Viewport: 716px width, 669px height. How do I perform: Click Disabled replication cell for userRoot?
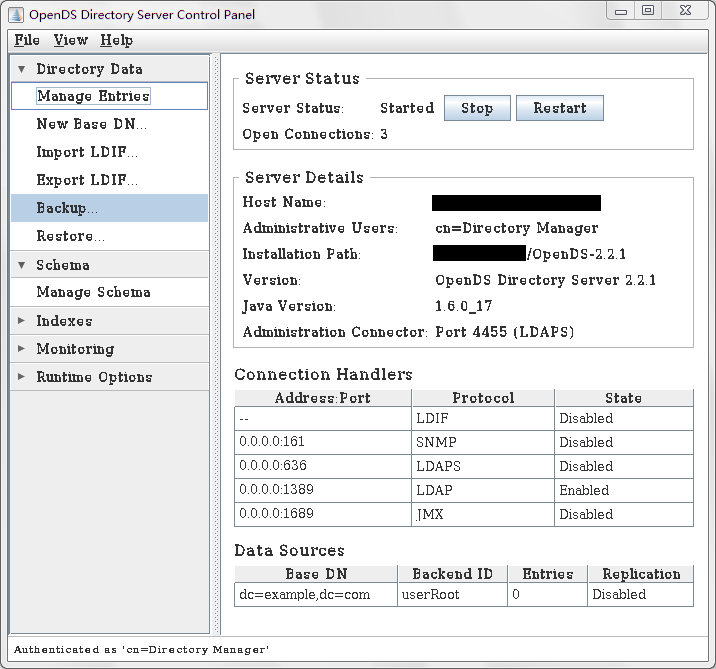coord(641,595)
